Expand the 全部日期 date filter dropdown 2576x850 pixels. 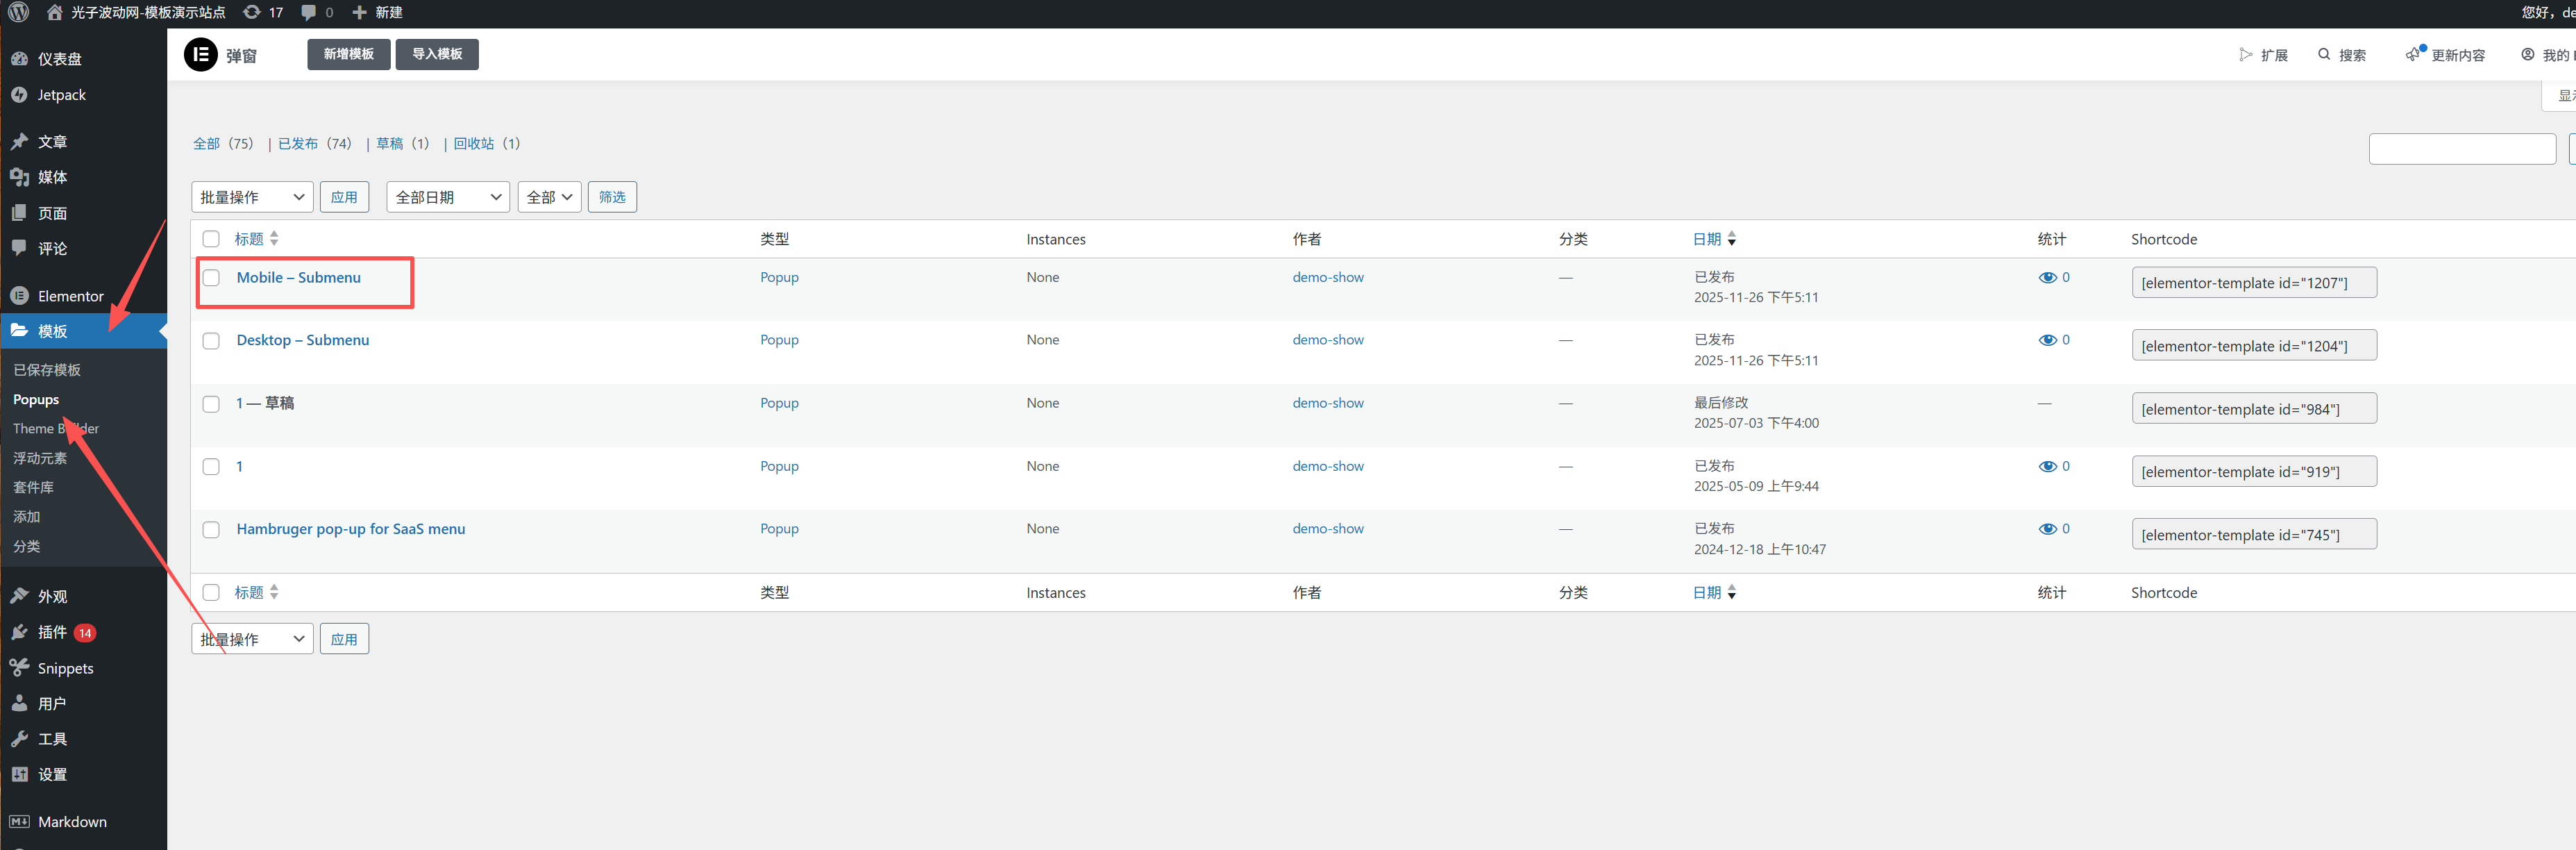click(x=447, y=197)
